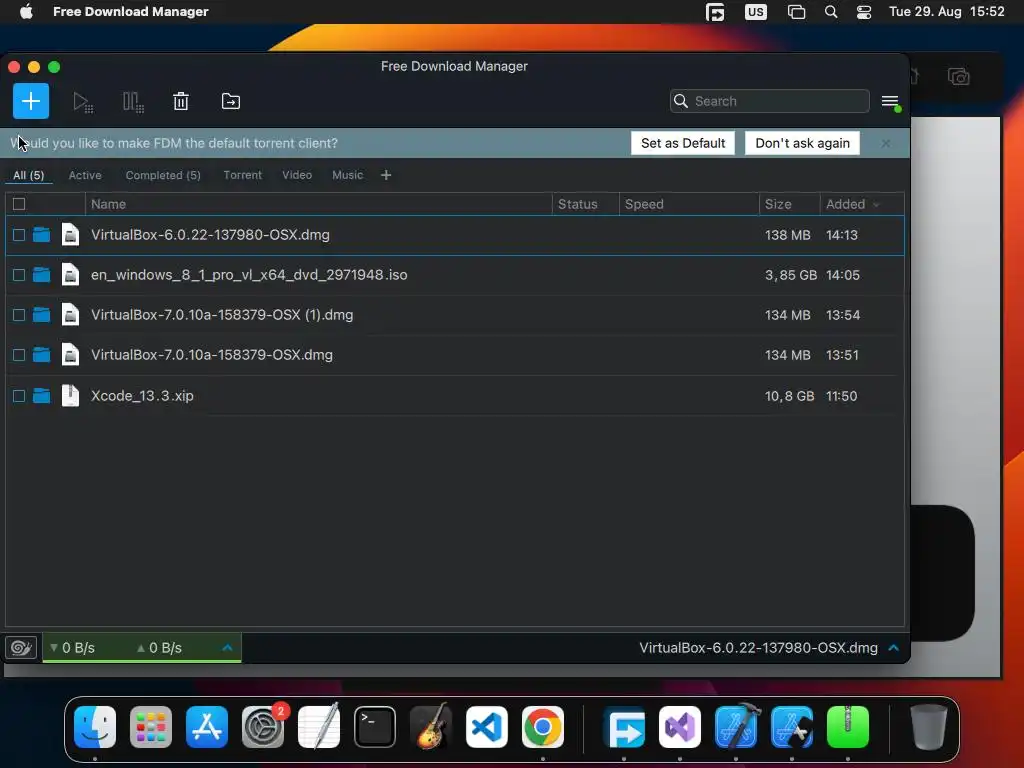Click the 10,8 GB size value
1024x768 pixels.
(x=790, y=396)
